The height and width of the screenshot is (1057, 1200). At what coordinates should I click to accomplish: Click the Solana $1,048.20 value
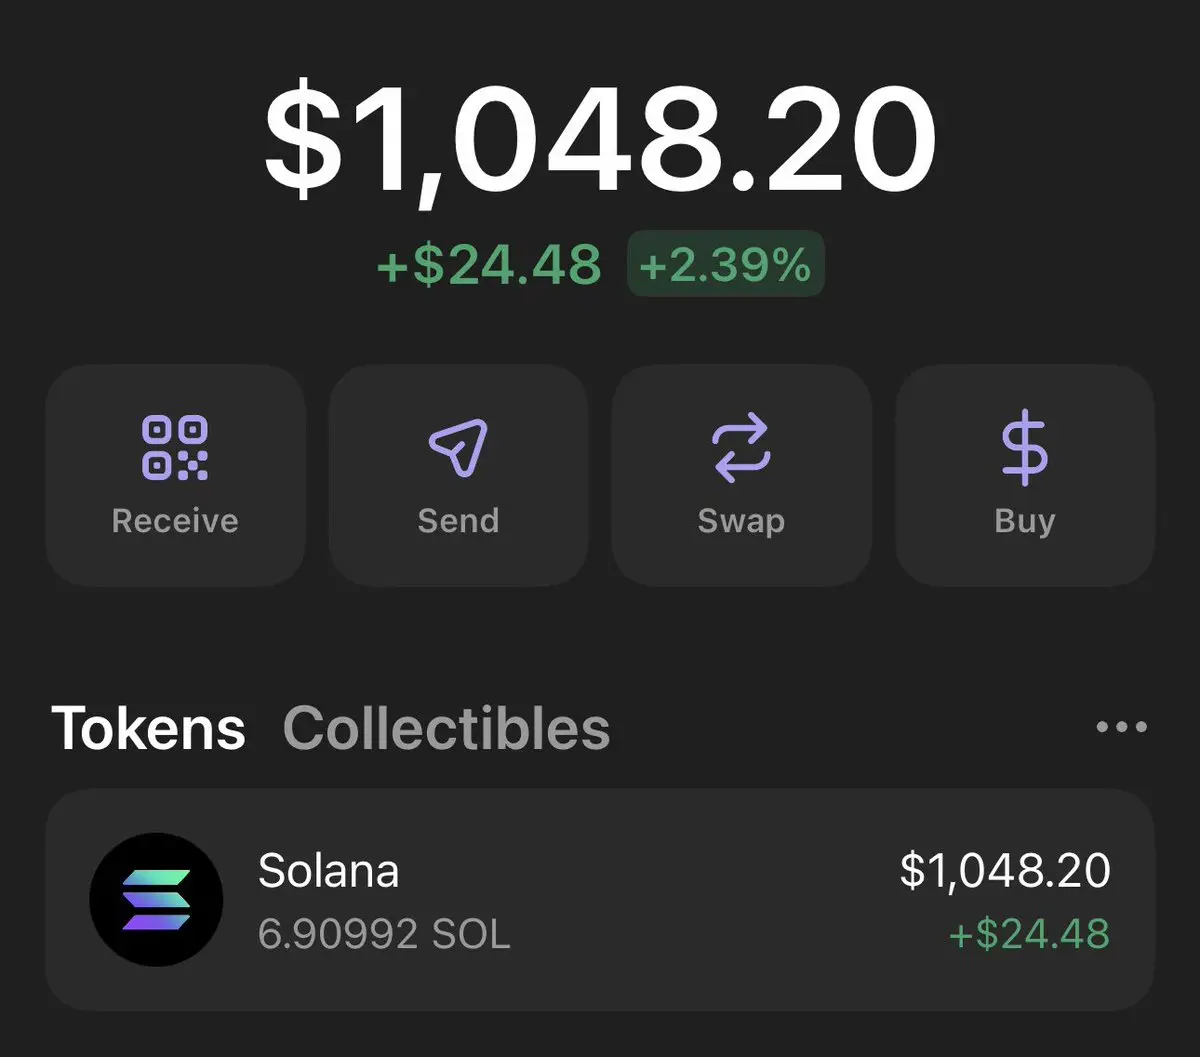pos(1005,870)
